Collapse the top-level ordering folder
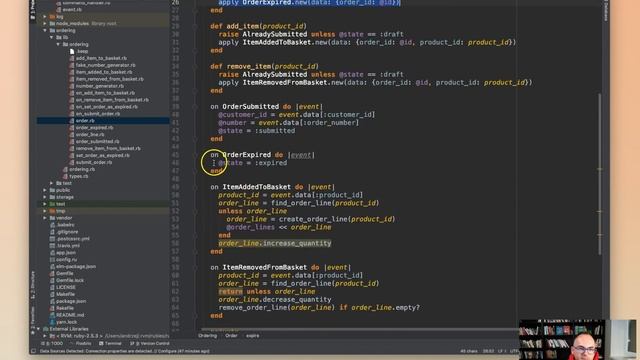Image resolution: width=640 pixels, height=360 pixels. coord(45,31)
